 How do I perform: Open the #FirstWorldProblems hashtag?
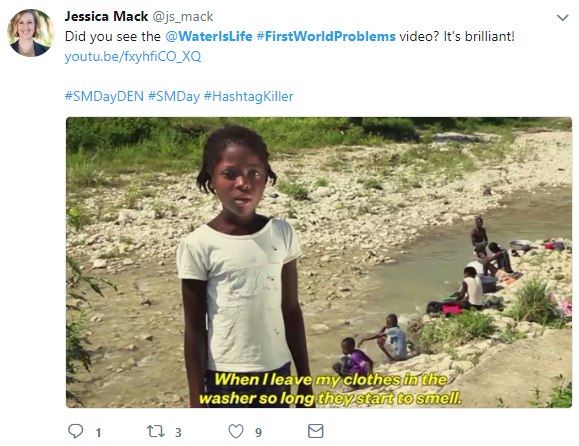click(x=326, y=36)
